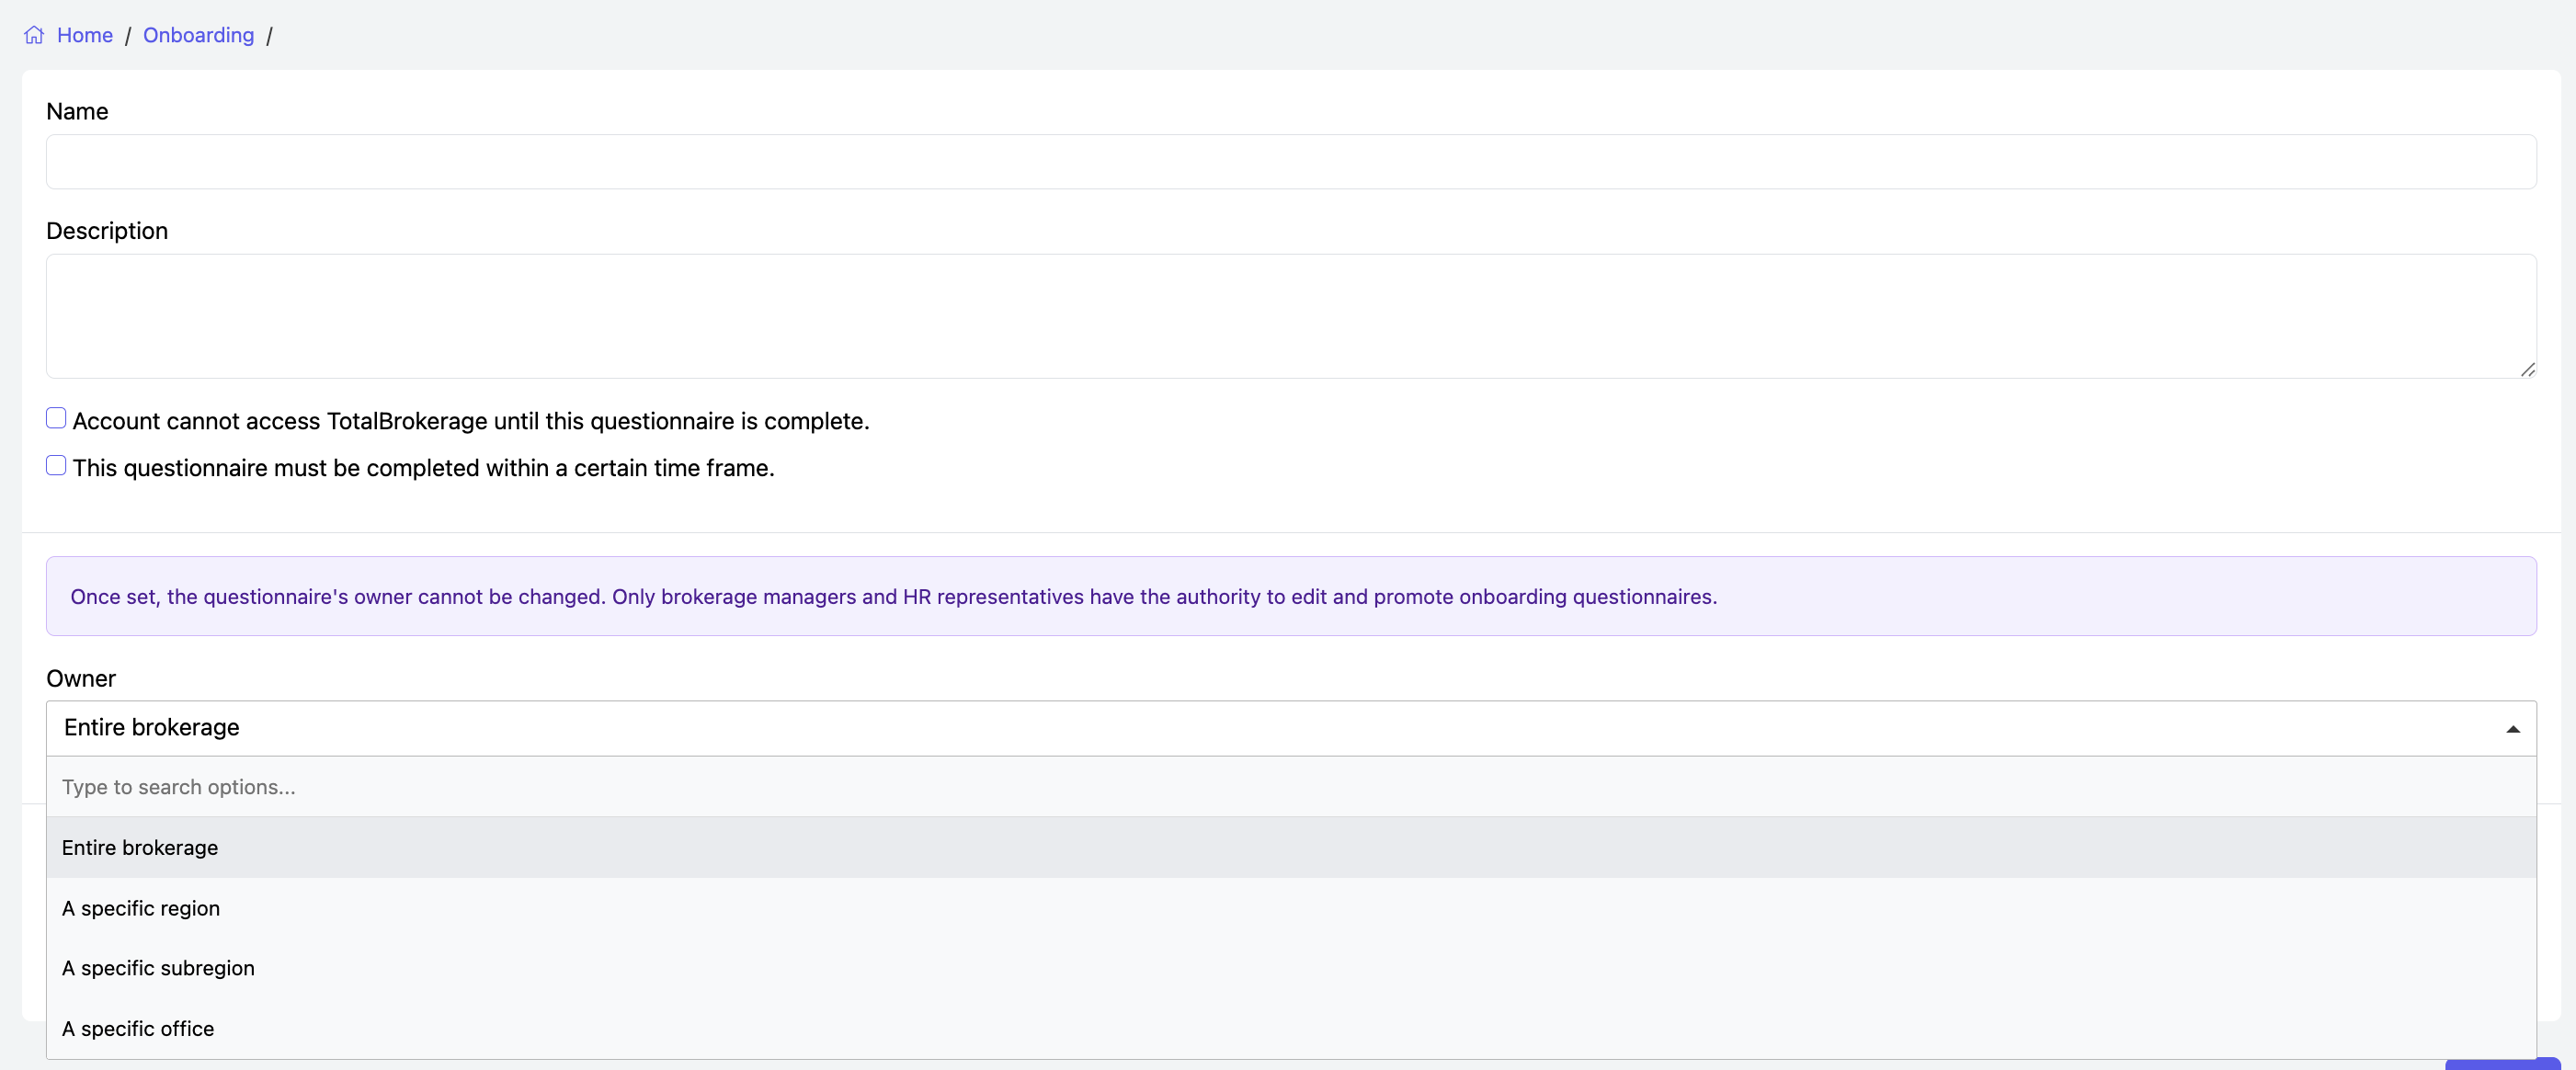This screenshot has width=2576, height=1070.
Task: Pick 'A specific subregion' option
Action: (158, 968)
